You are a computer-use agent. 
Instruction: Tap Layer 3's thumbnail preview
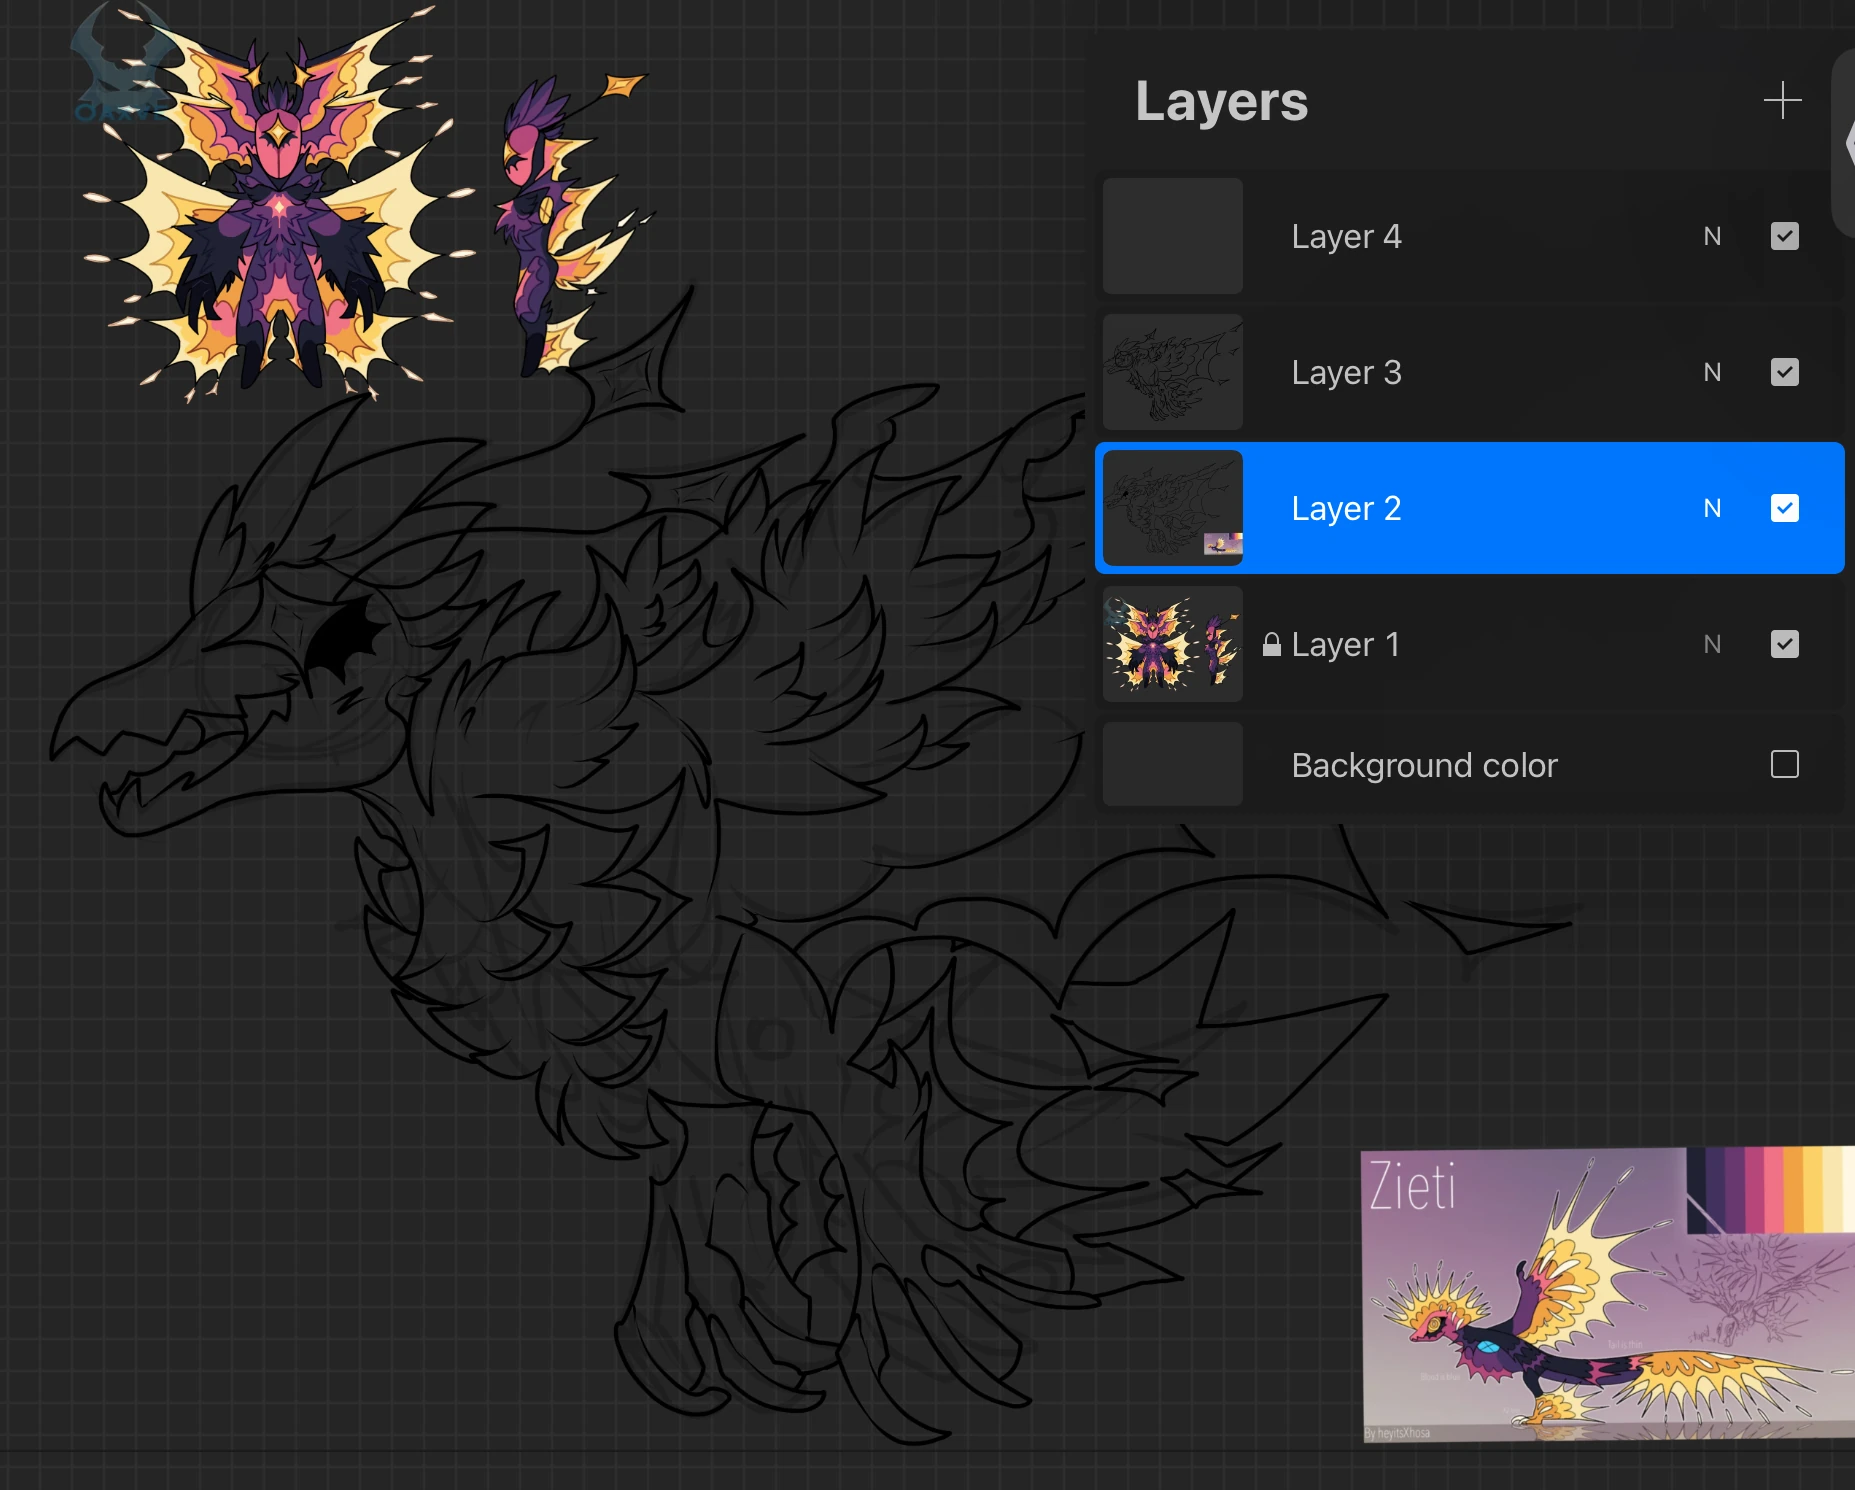pos(1171,372)
